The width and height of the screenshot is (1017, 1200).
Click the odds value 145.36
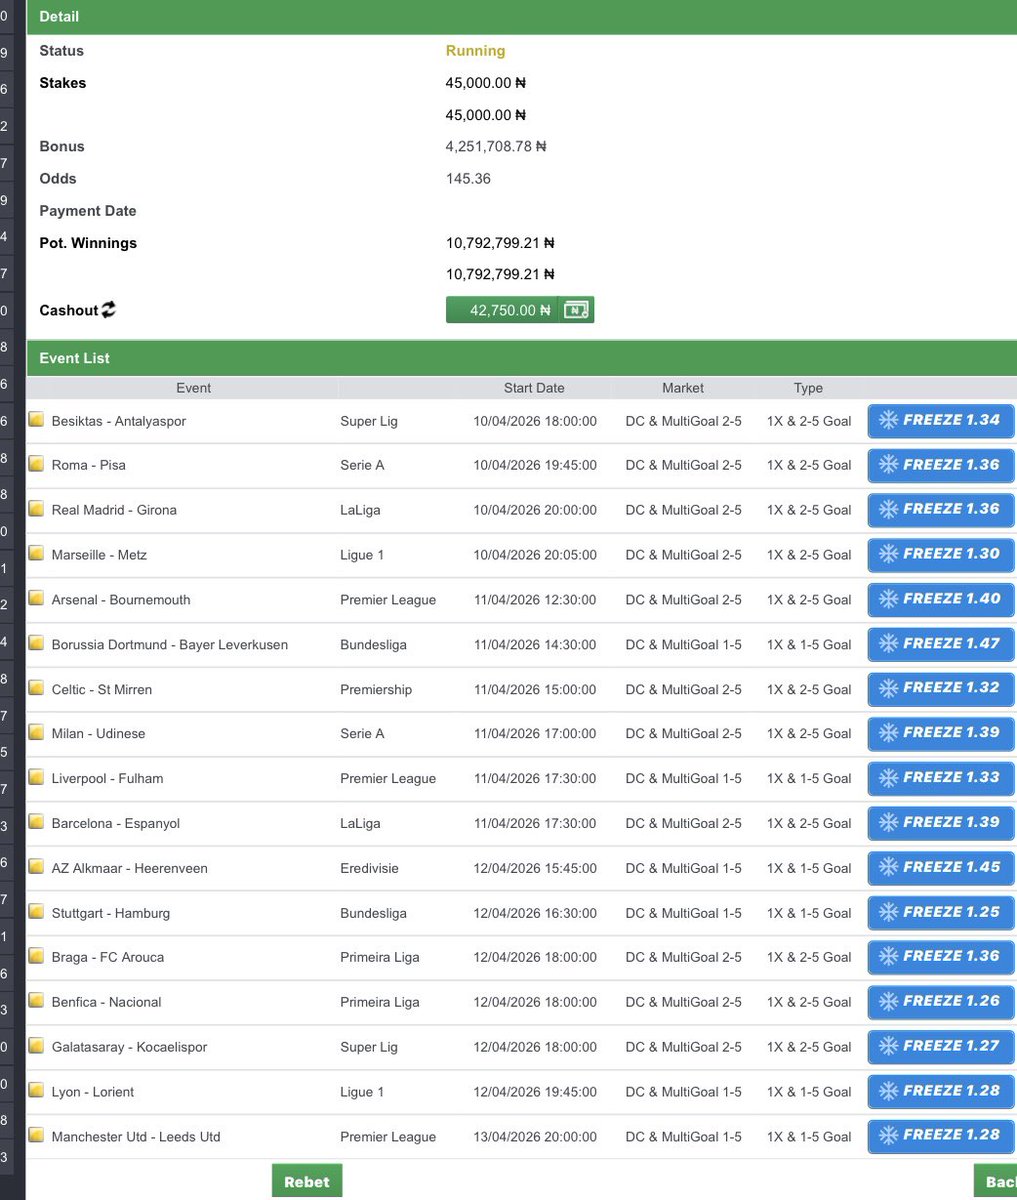[x=468, y=179]
